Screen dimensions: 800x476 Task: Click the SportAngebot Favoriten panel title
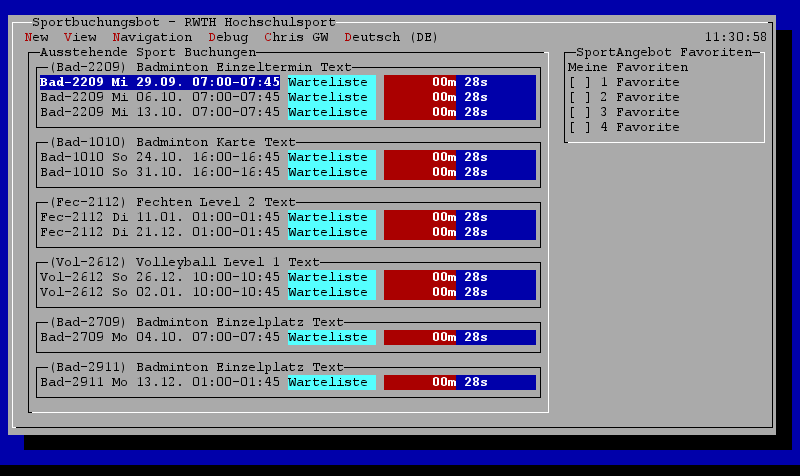(664, 52)
